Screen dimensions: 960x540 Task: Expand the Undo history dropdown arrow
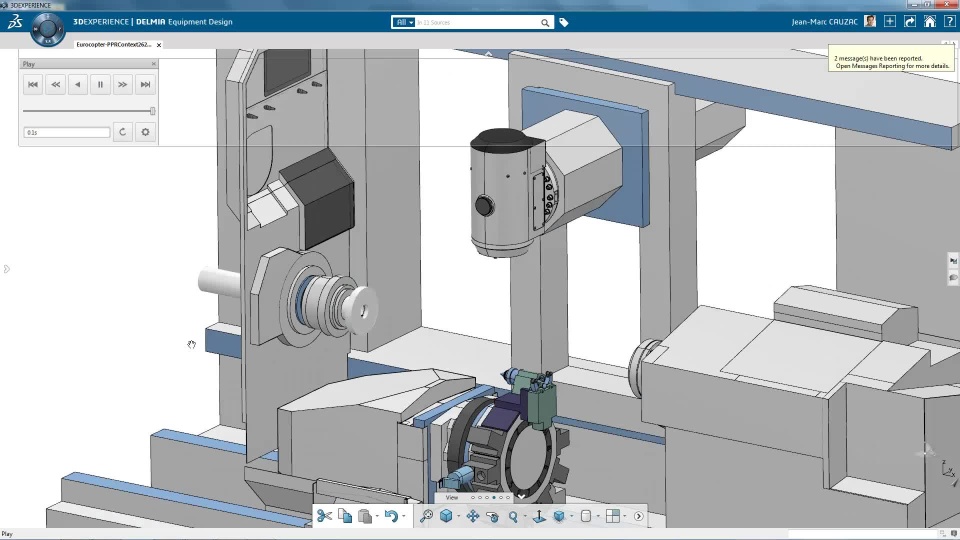pyautogui.click(x=404, y=517)
